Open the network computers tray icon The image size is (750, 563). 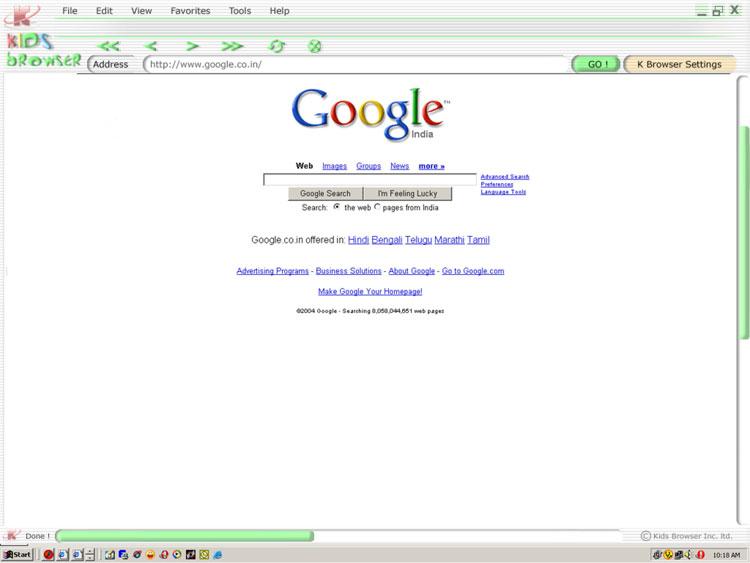(679, 555)
